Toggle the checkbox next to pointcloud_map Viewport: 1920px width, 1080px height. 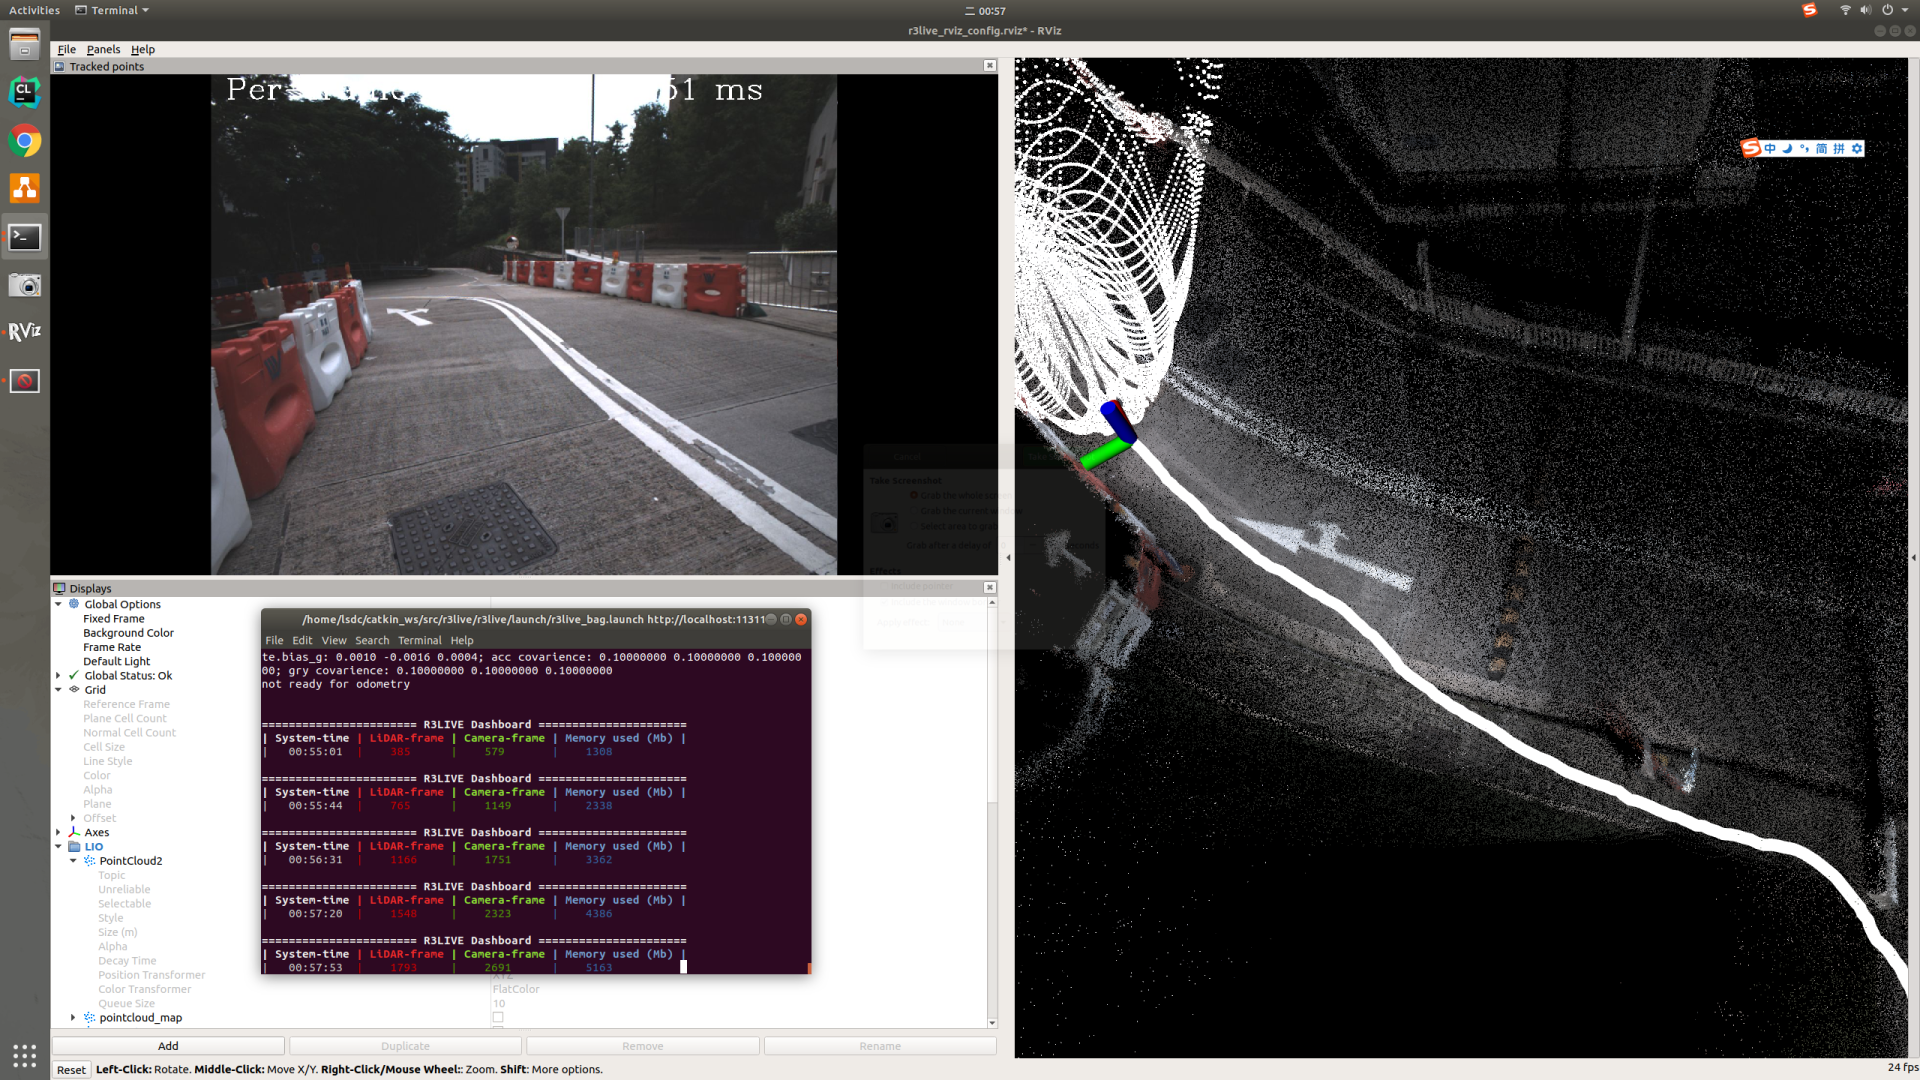click(498, 1018)
